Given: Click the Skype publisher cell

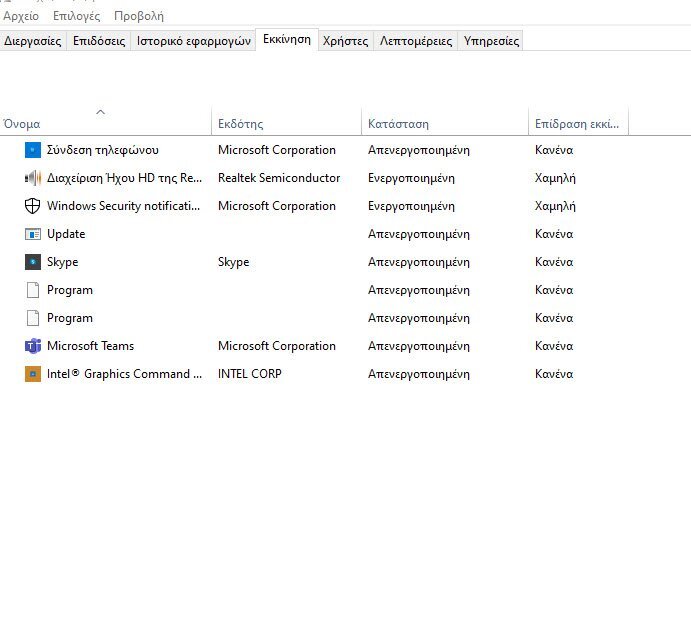Looking at the screenshot, I should (234, 262).
